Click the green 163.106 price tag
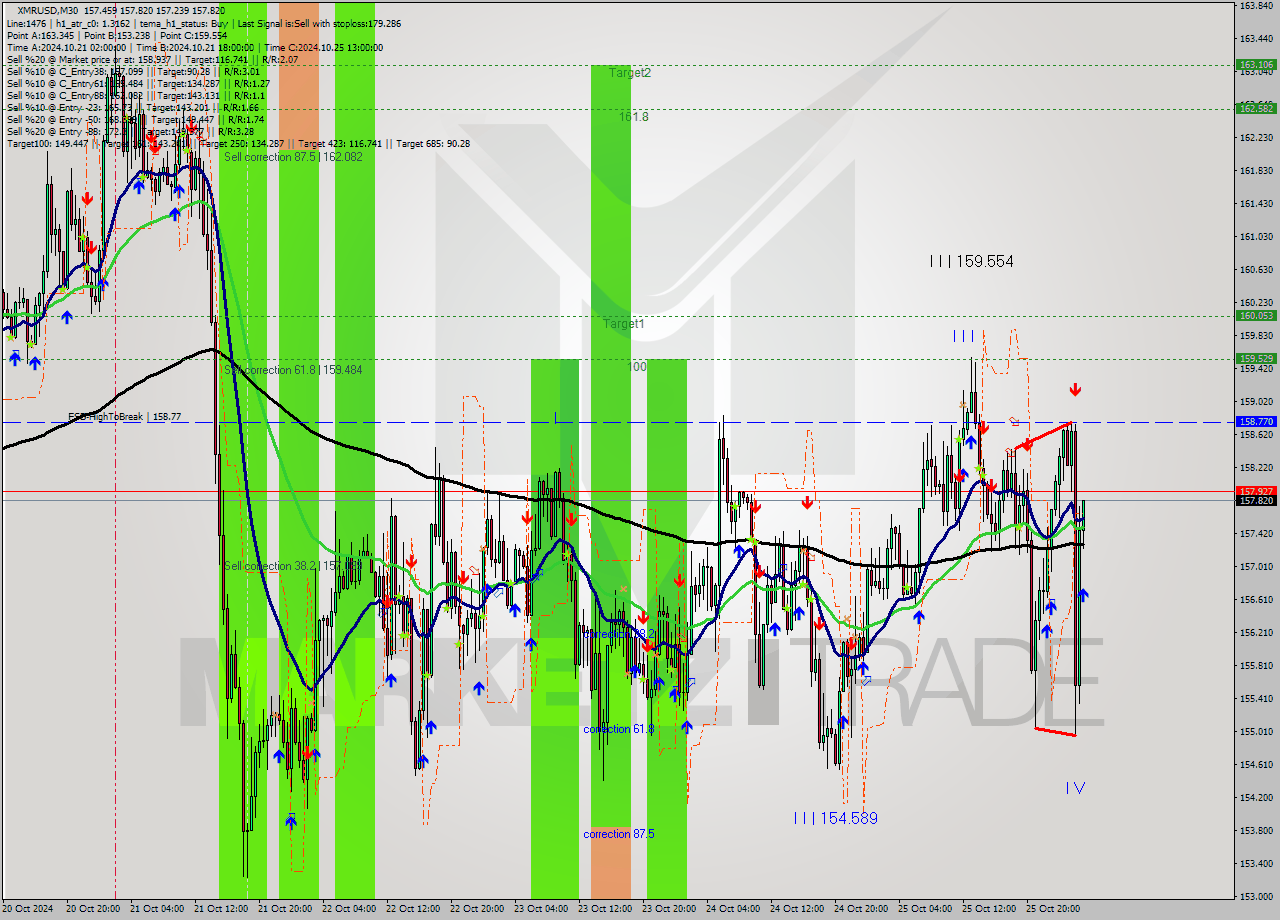 (1256, 65)
